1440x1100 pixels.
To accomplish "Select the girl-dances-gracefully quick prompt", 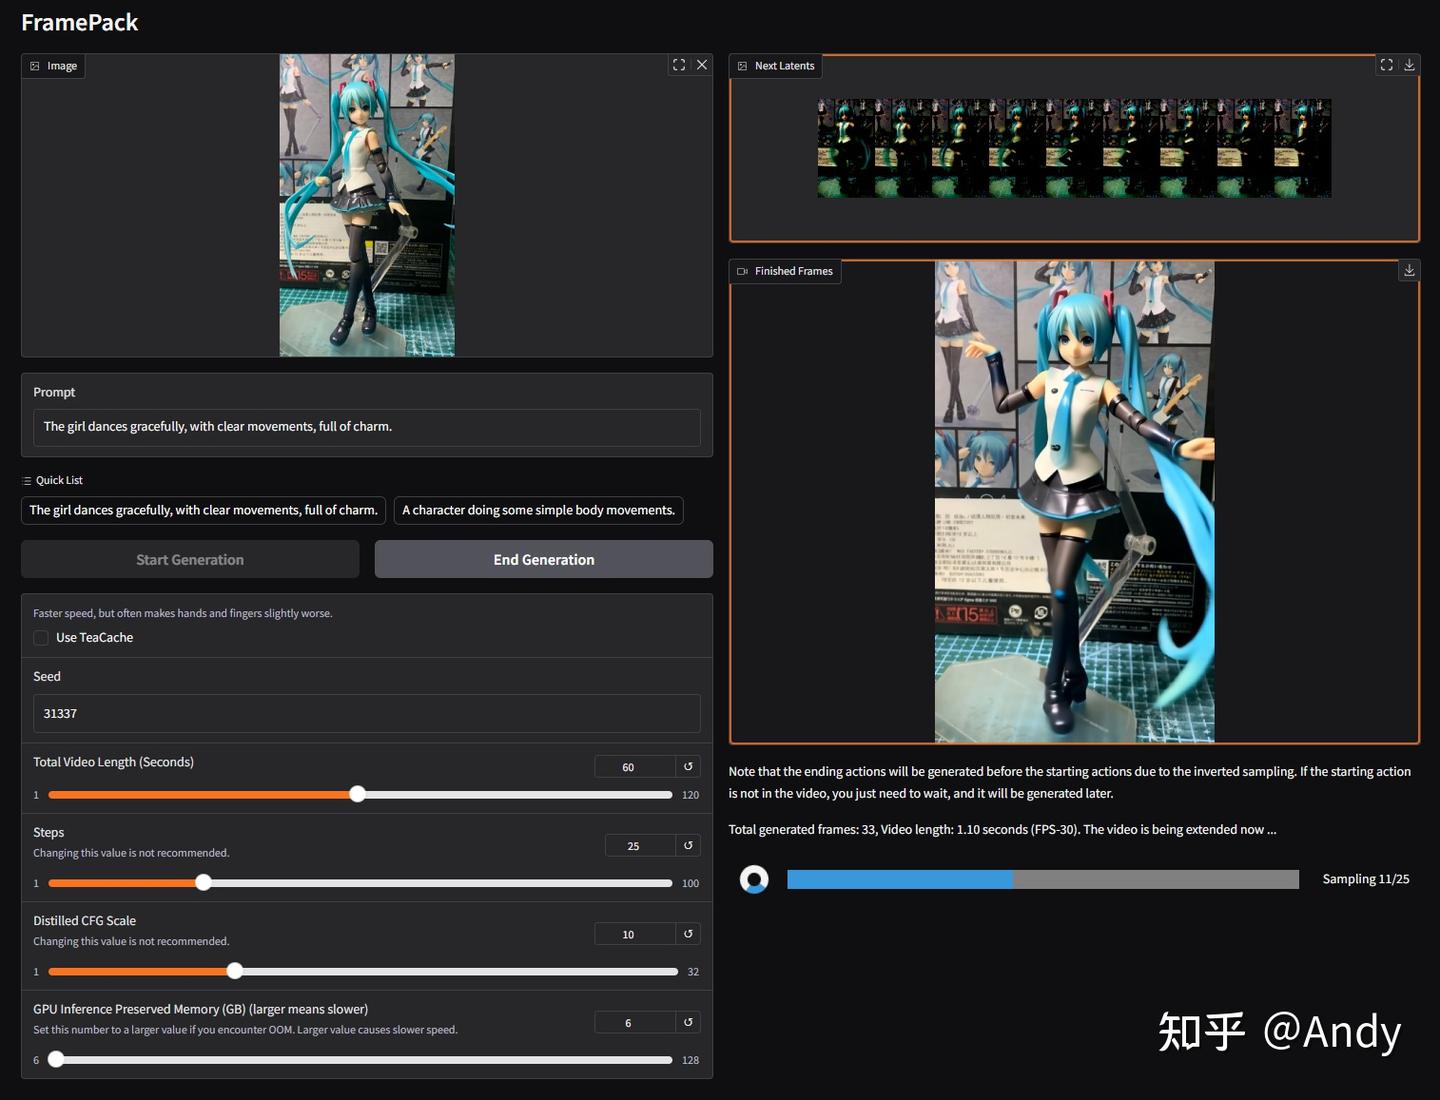I will click(203, 510).
